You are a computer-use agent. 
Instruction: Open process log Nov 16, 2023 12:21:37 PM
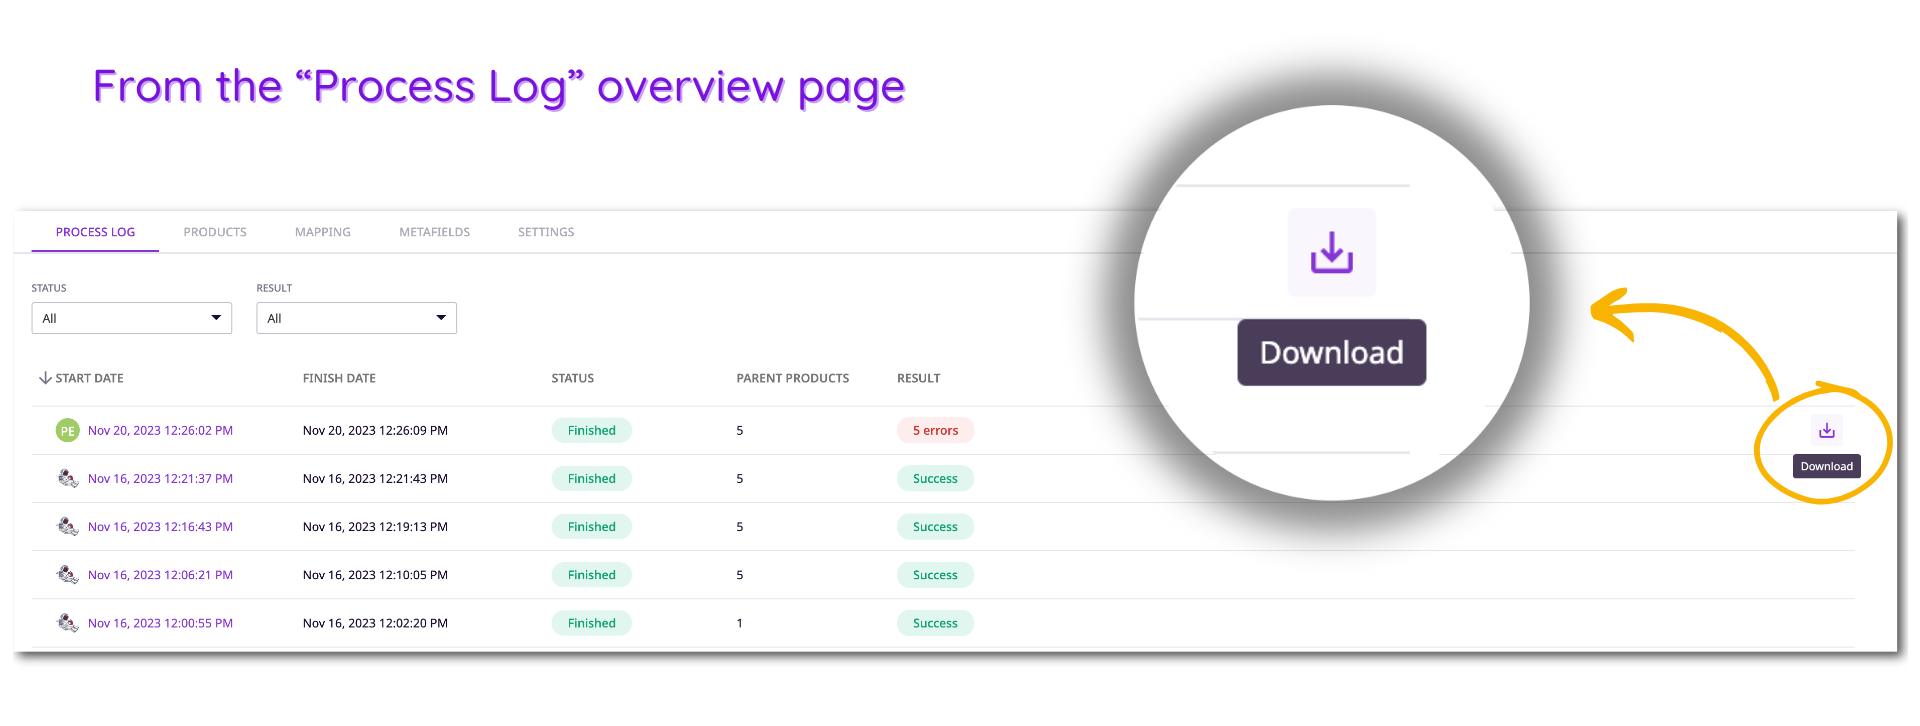[160, 479]
